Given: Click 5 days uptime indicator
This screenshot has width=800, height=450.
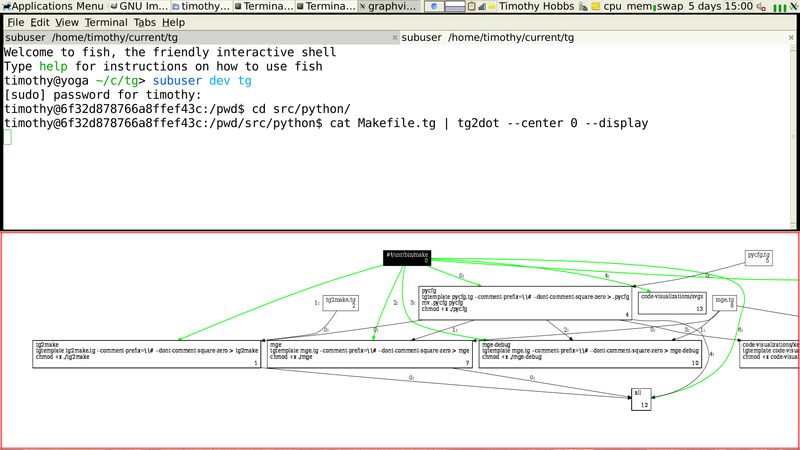Looking at the screenshot, I should [705, 6].
